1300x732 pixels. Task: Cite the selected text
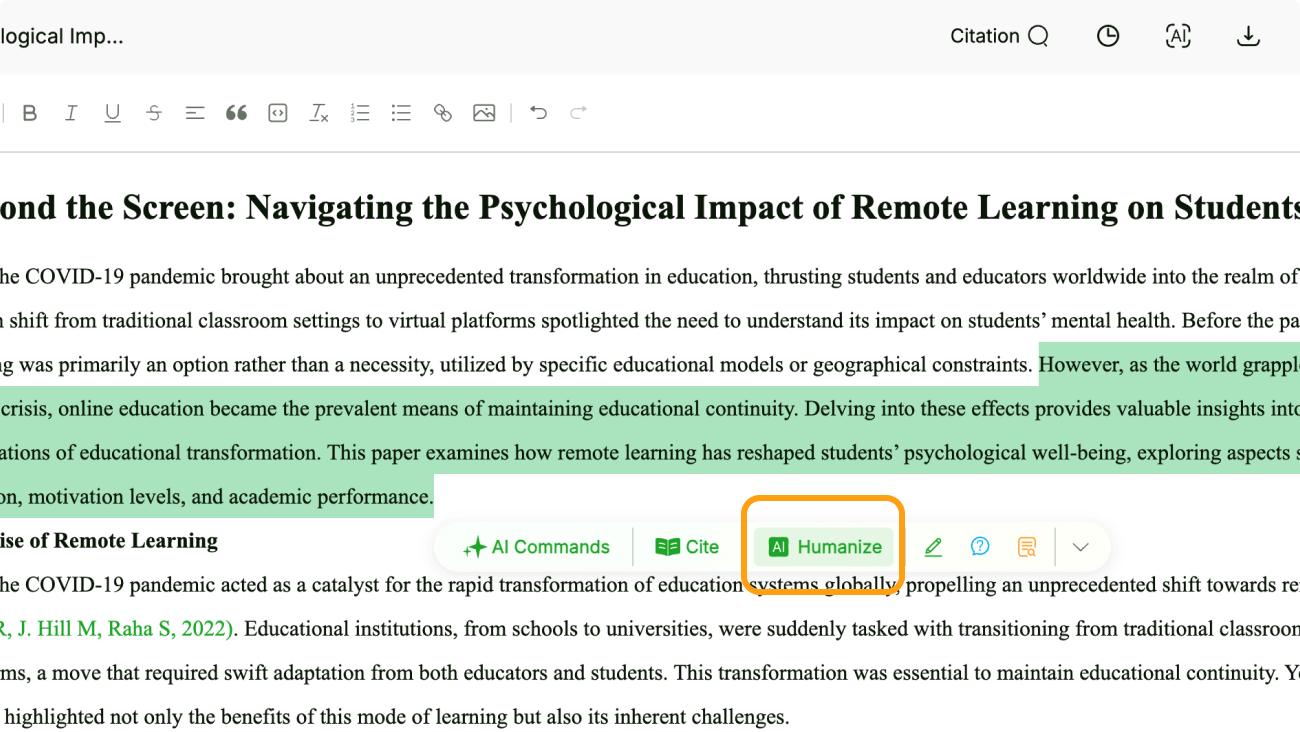pyautogui.click(x=687, y=547)
